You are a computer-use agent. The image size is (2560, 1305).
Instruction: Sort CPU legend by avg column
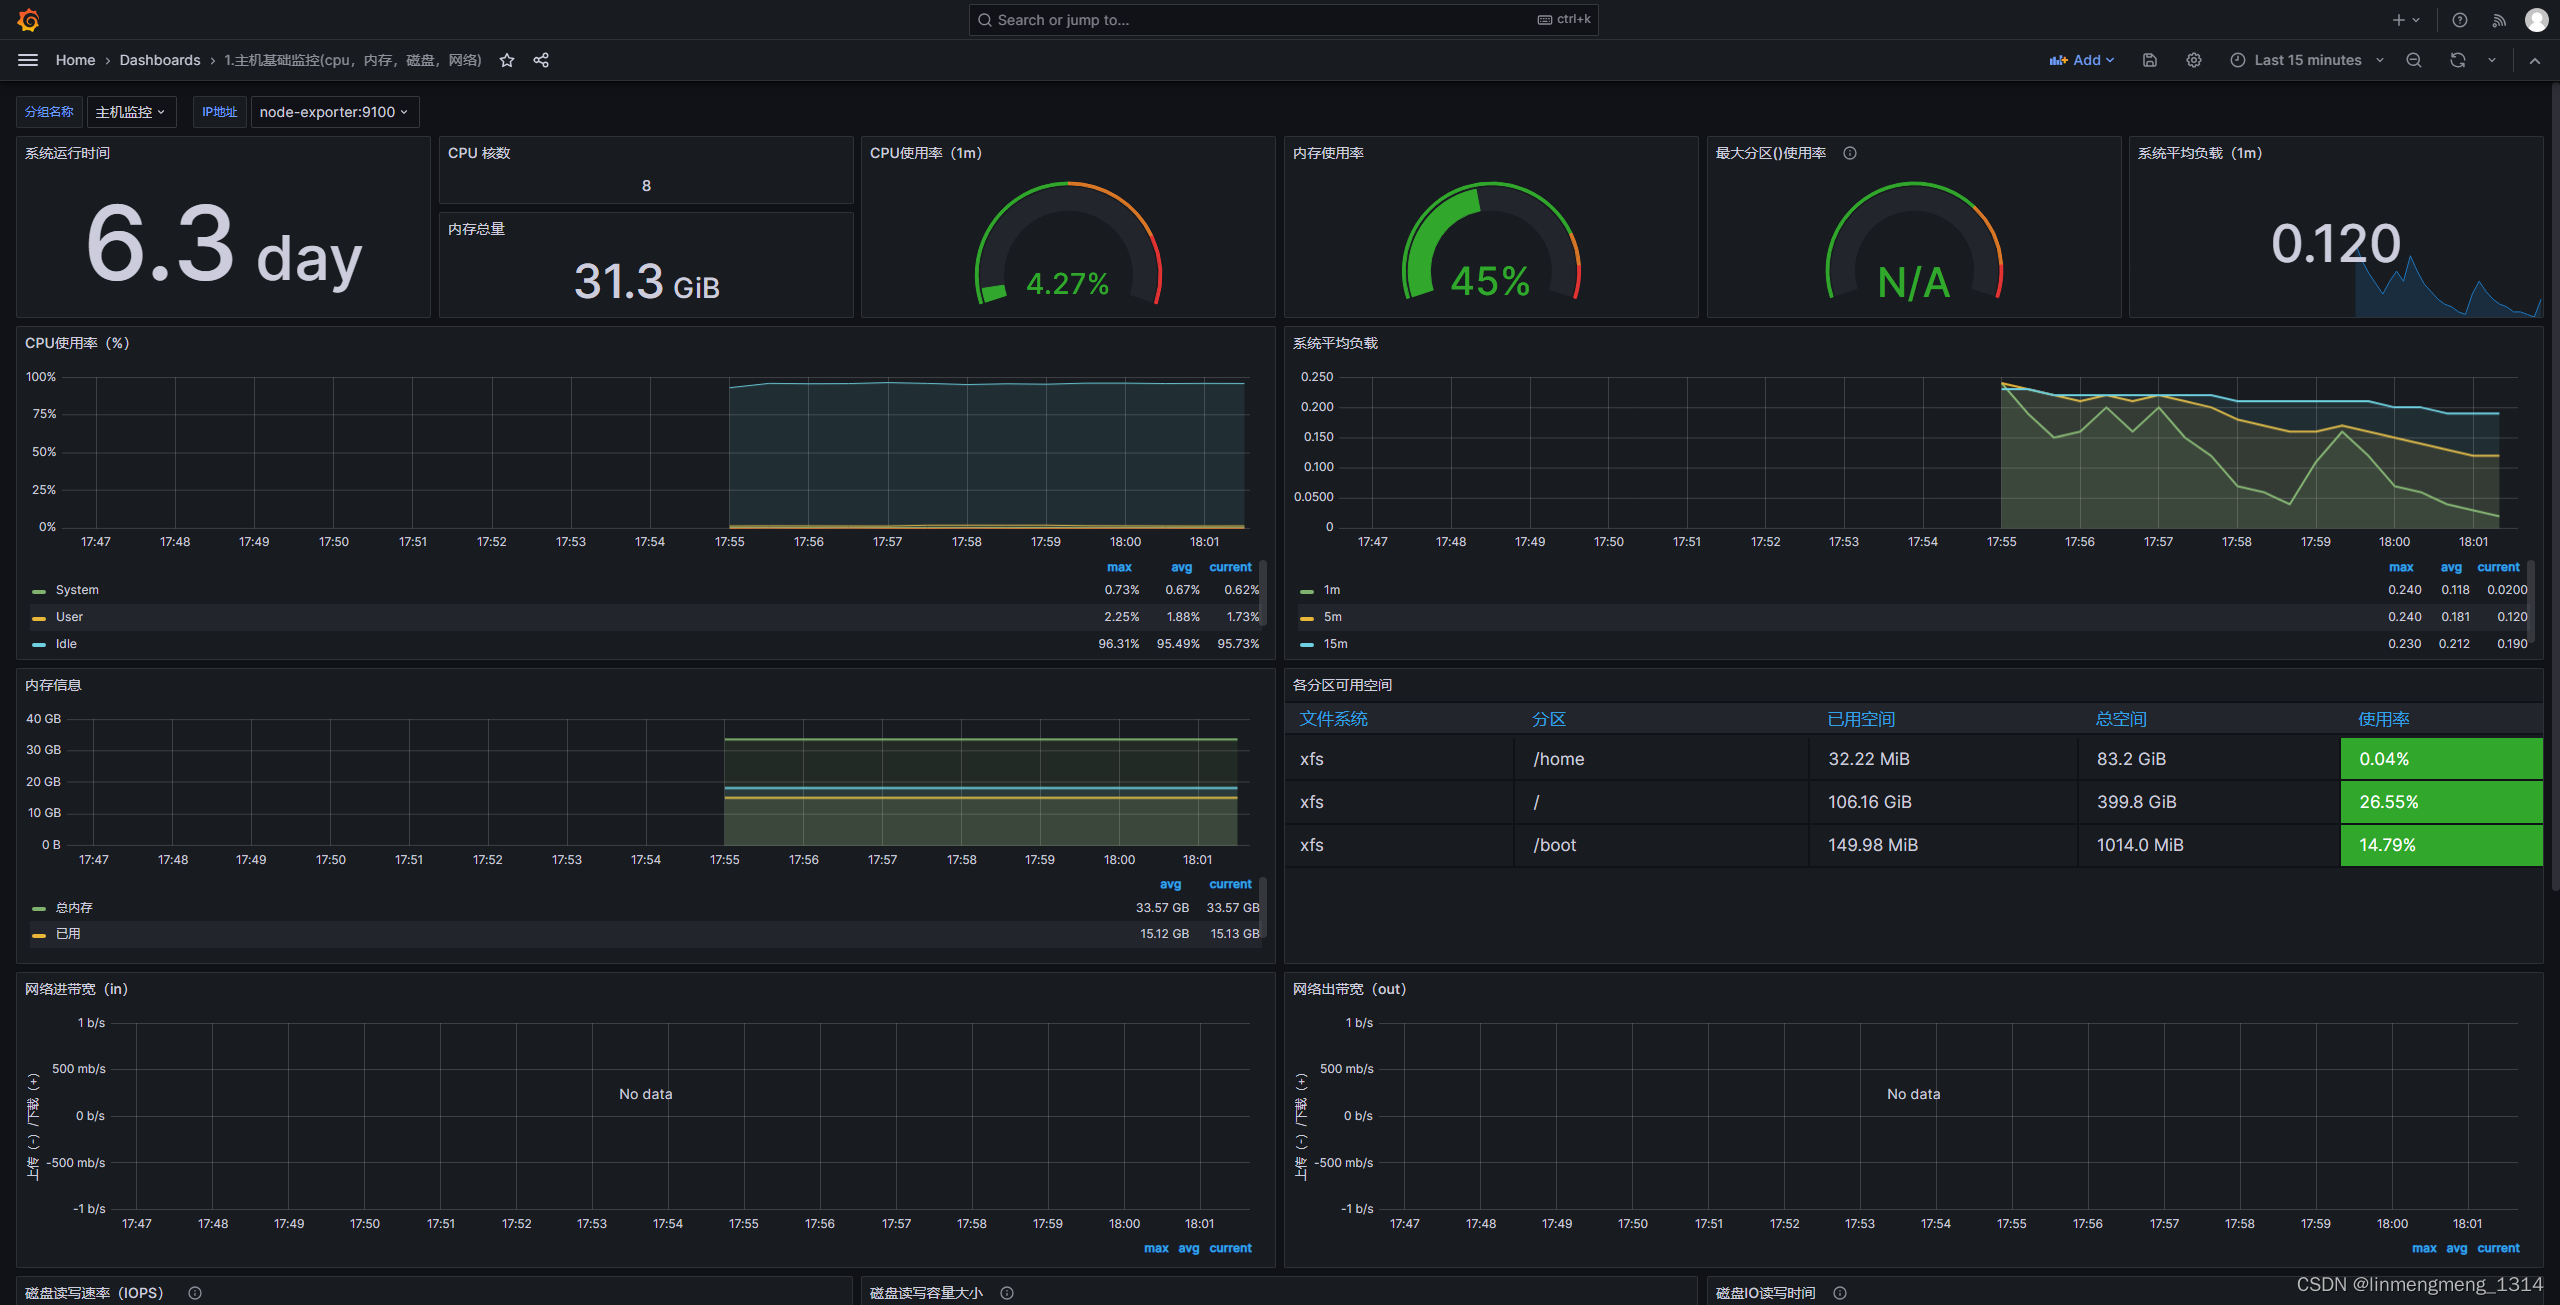pyautogui.click(x=1181, y=567)
